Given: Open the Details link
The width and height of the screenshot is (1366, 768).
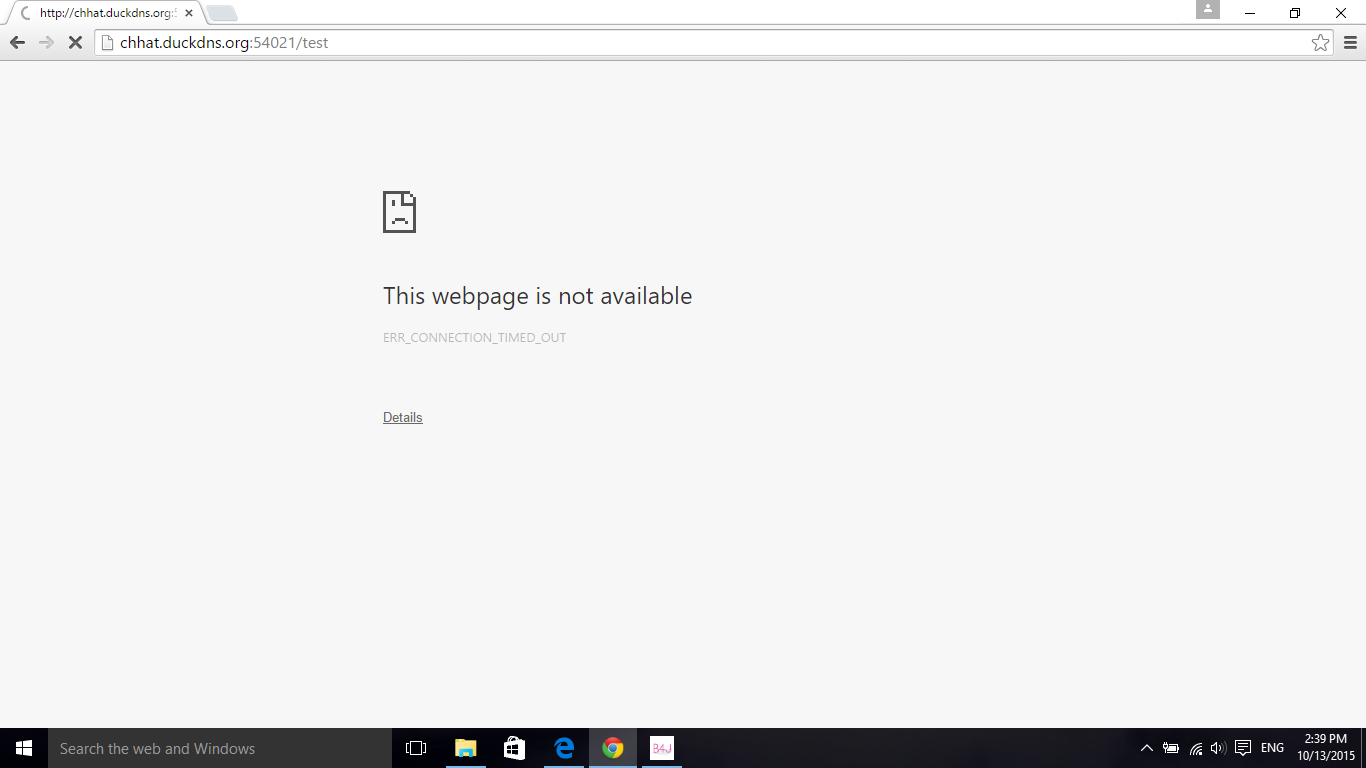Looking at the screenshot, I should coord(403,418).
